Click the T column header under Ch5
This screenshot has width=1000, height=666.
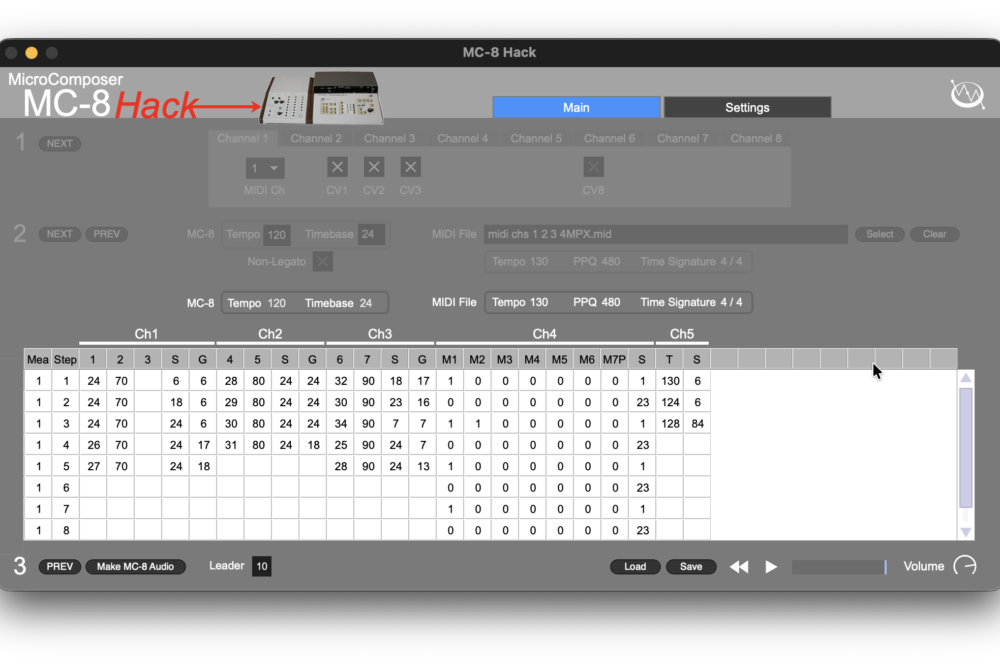coord(669,360)
